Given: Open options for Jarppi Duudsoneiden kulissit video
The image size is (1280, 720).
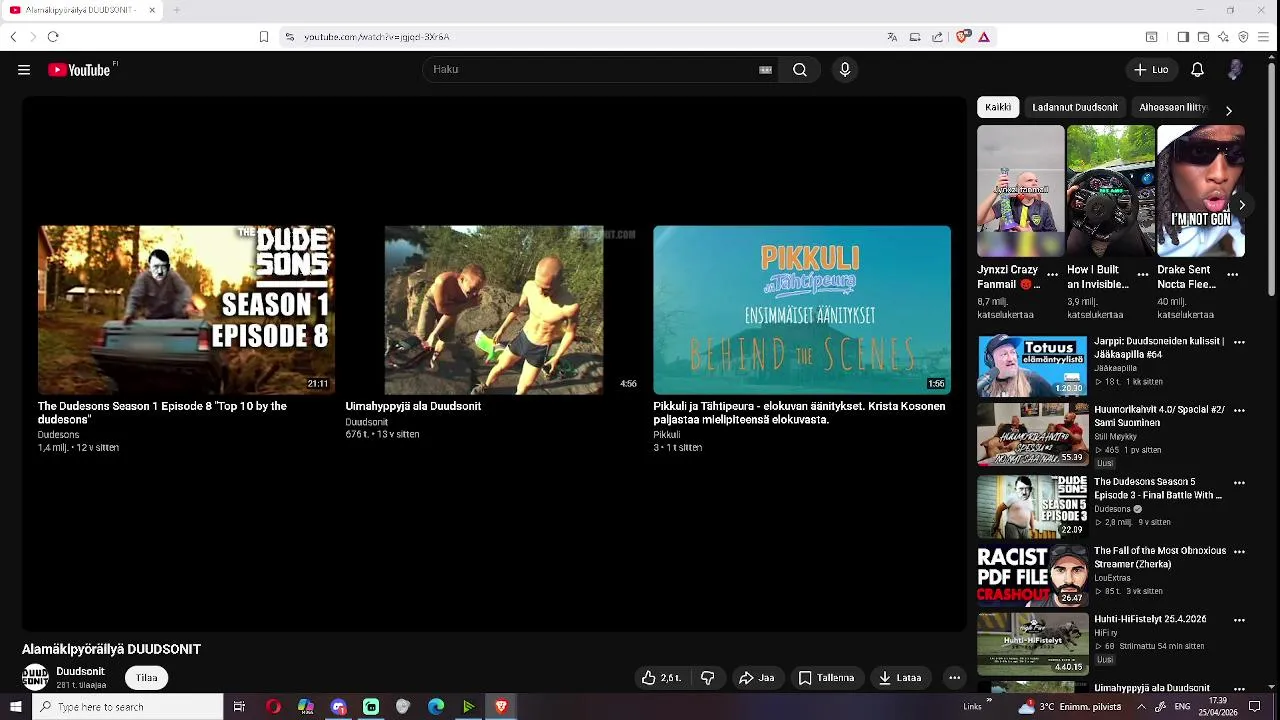Looking at the screenshot, I should point(1239,342).
